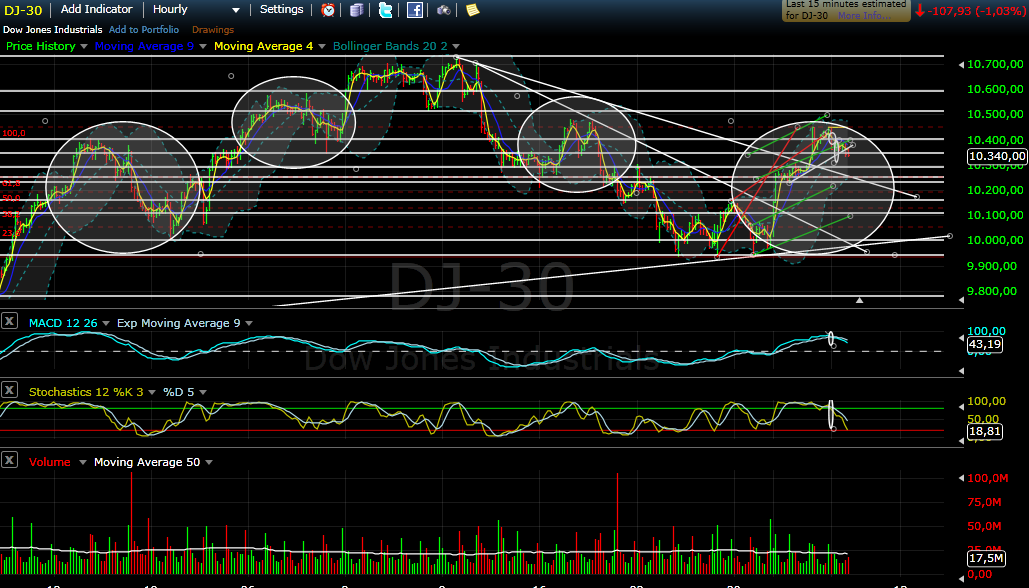Expand the Volume options arrow

tap(83, 463)
